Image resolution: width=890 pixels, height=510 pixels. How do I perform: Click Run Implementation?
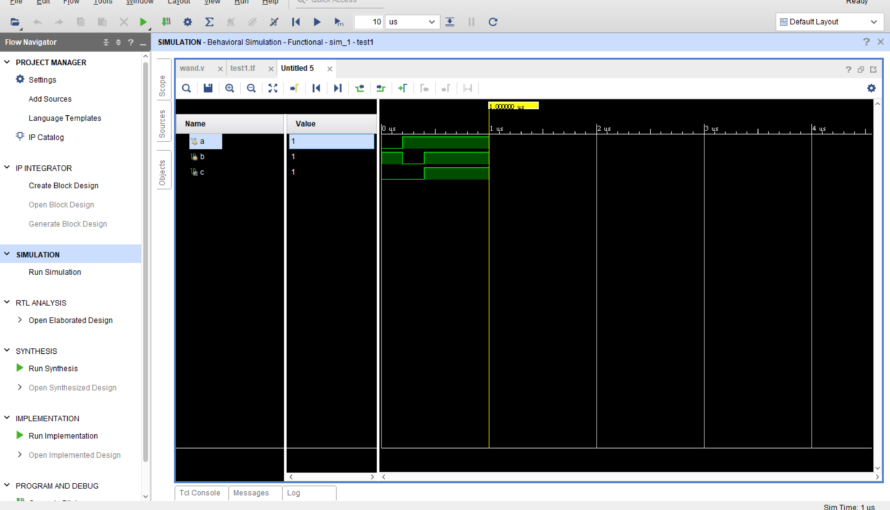(x=63, y=436)
